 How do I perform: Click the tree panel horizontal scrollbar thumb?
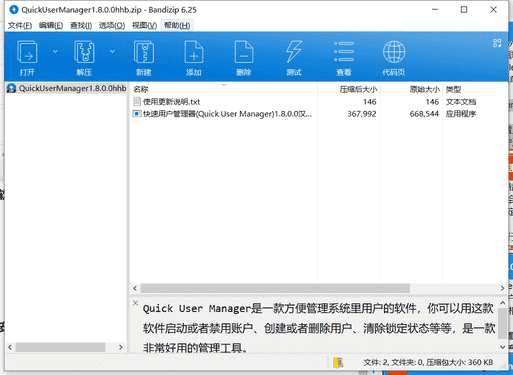click(60, 347)
